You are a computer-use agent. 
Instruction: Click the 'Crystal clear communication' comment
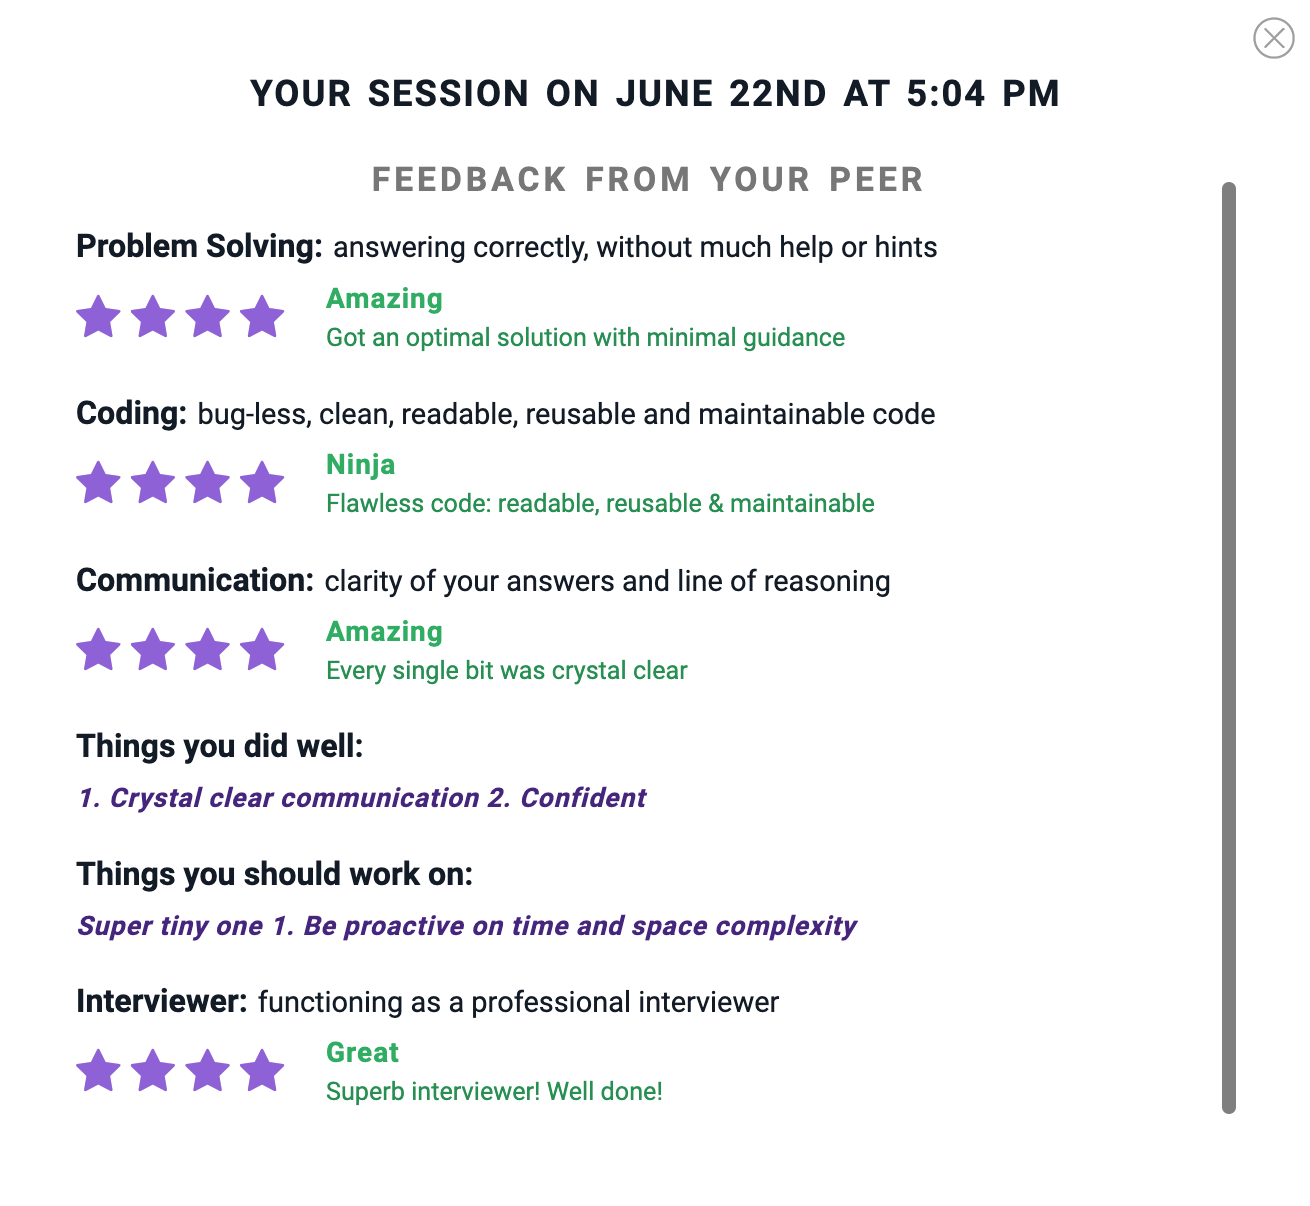click(x=362, y=798)
